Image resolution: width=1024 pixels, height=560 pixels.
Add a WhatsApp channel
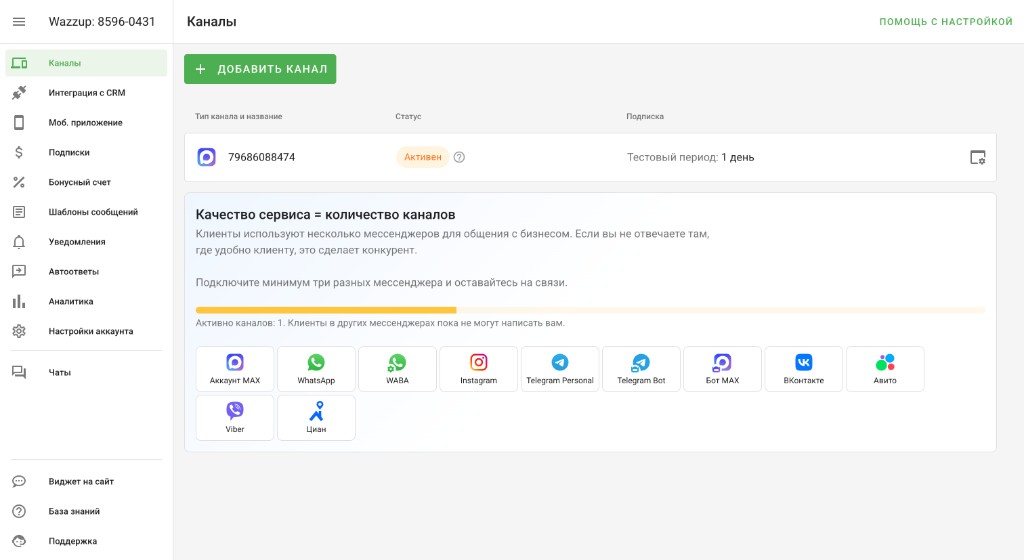316,369
